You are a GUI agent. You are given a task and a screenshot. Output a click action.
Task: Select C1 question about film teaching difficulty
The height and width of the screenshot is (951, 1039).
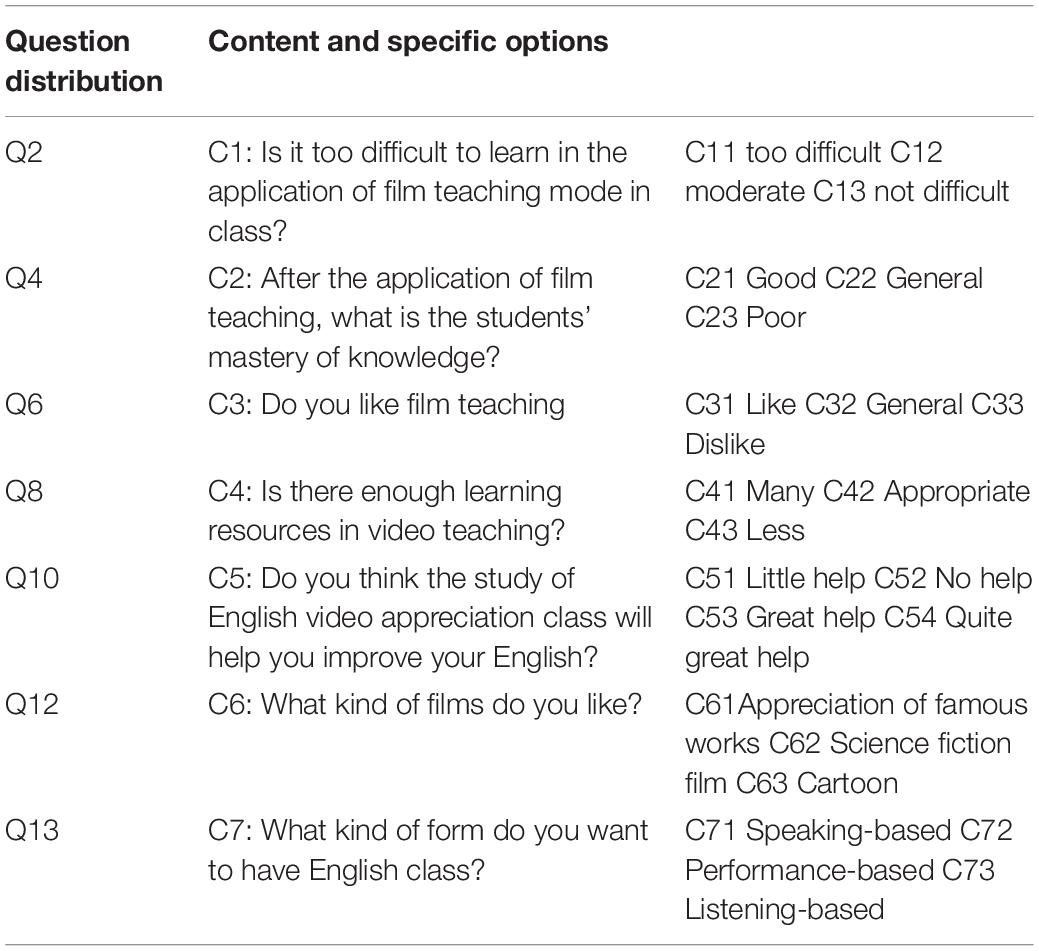[x=429, y=192]
